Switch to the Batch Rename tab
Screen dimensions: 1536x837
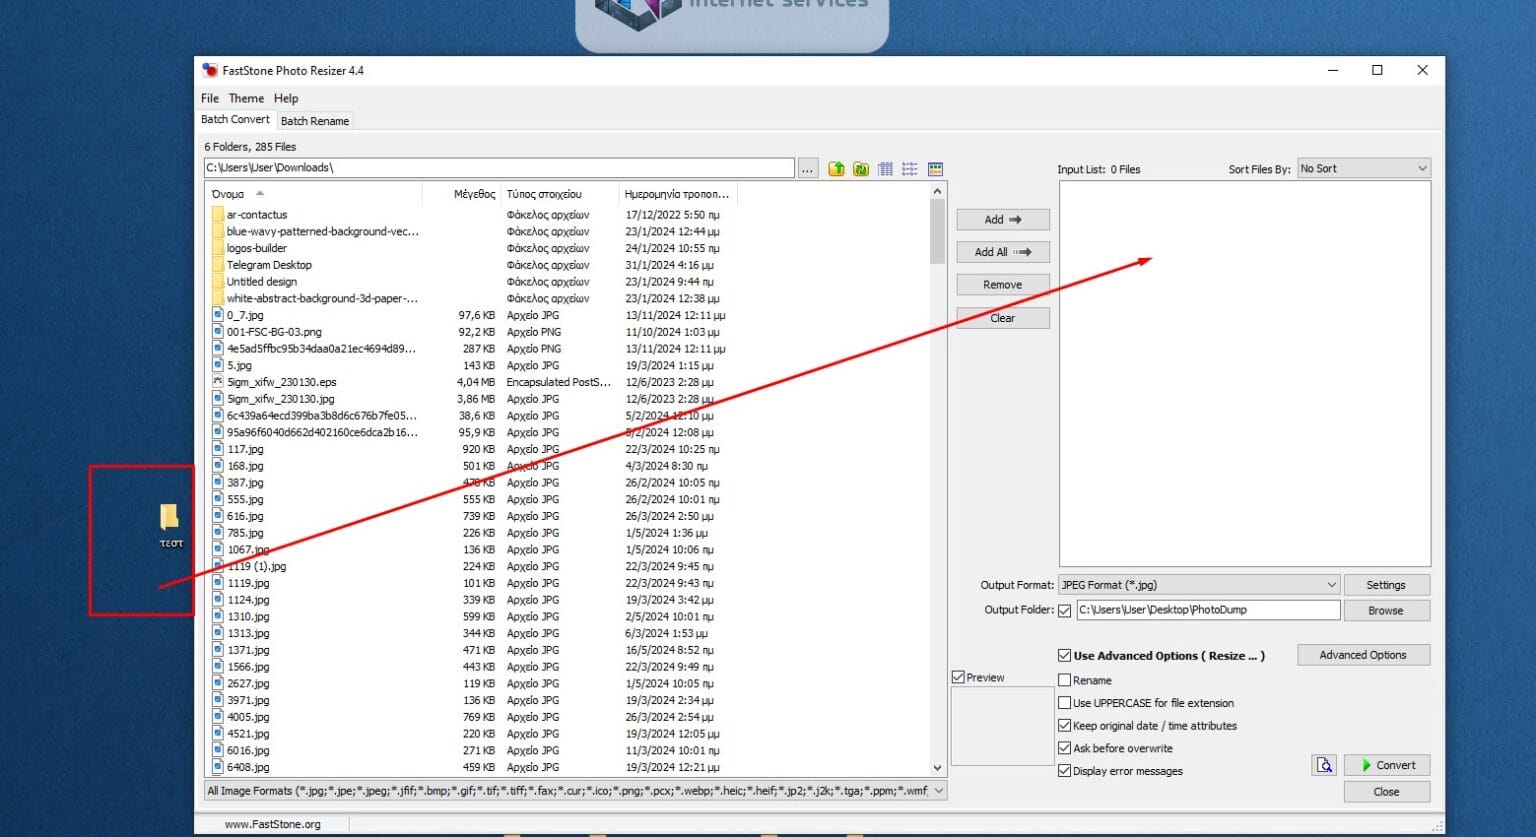pyautogui.click(x=315, y=121)
